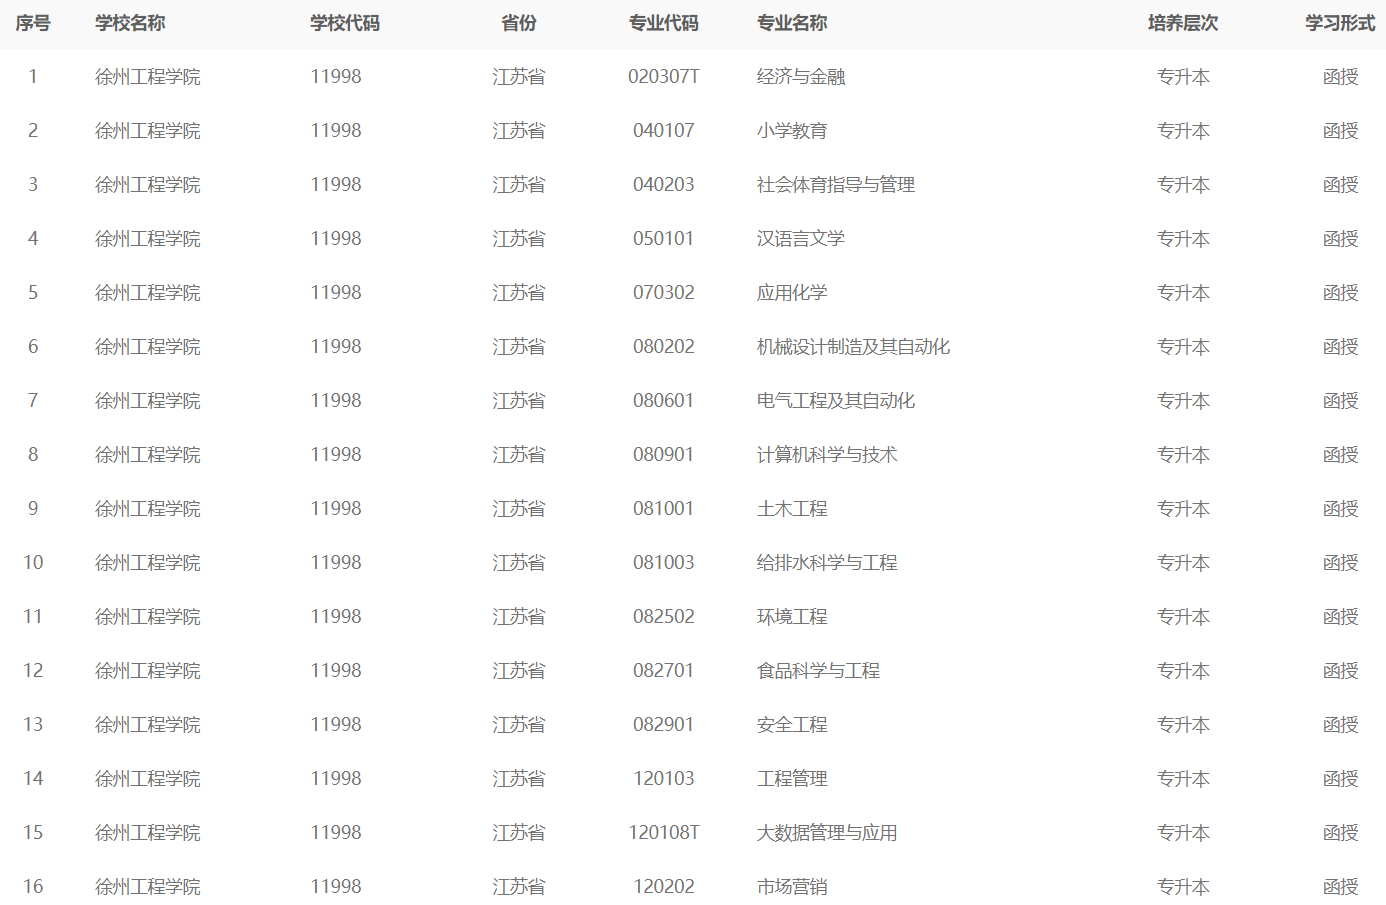The width and height of the screenshot is (1386, 905).
Task: Click 江苏省 in the 环境工程 row
Action: pos(519,617)
